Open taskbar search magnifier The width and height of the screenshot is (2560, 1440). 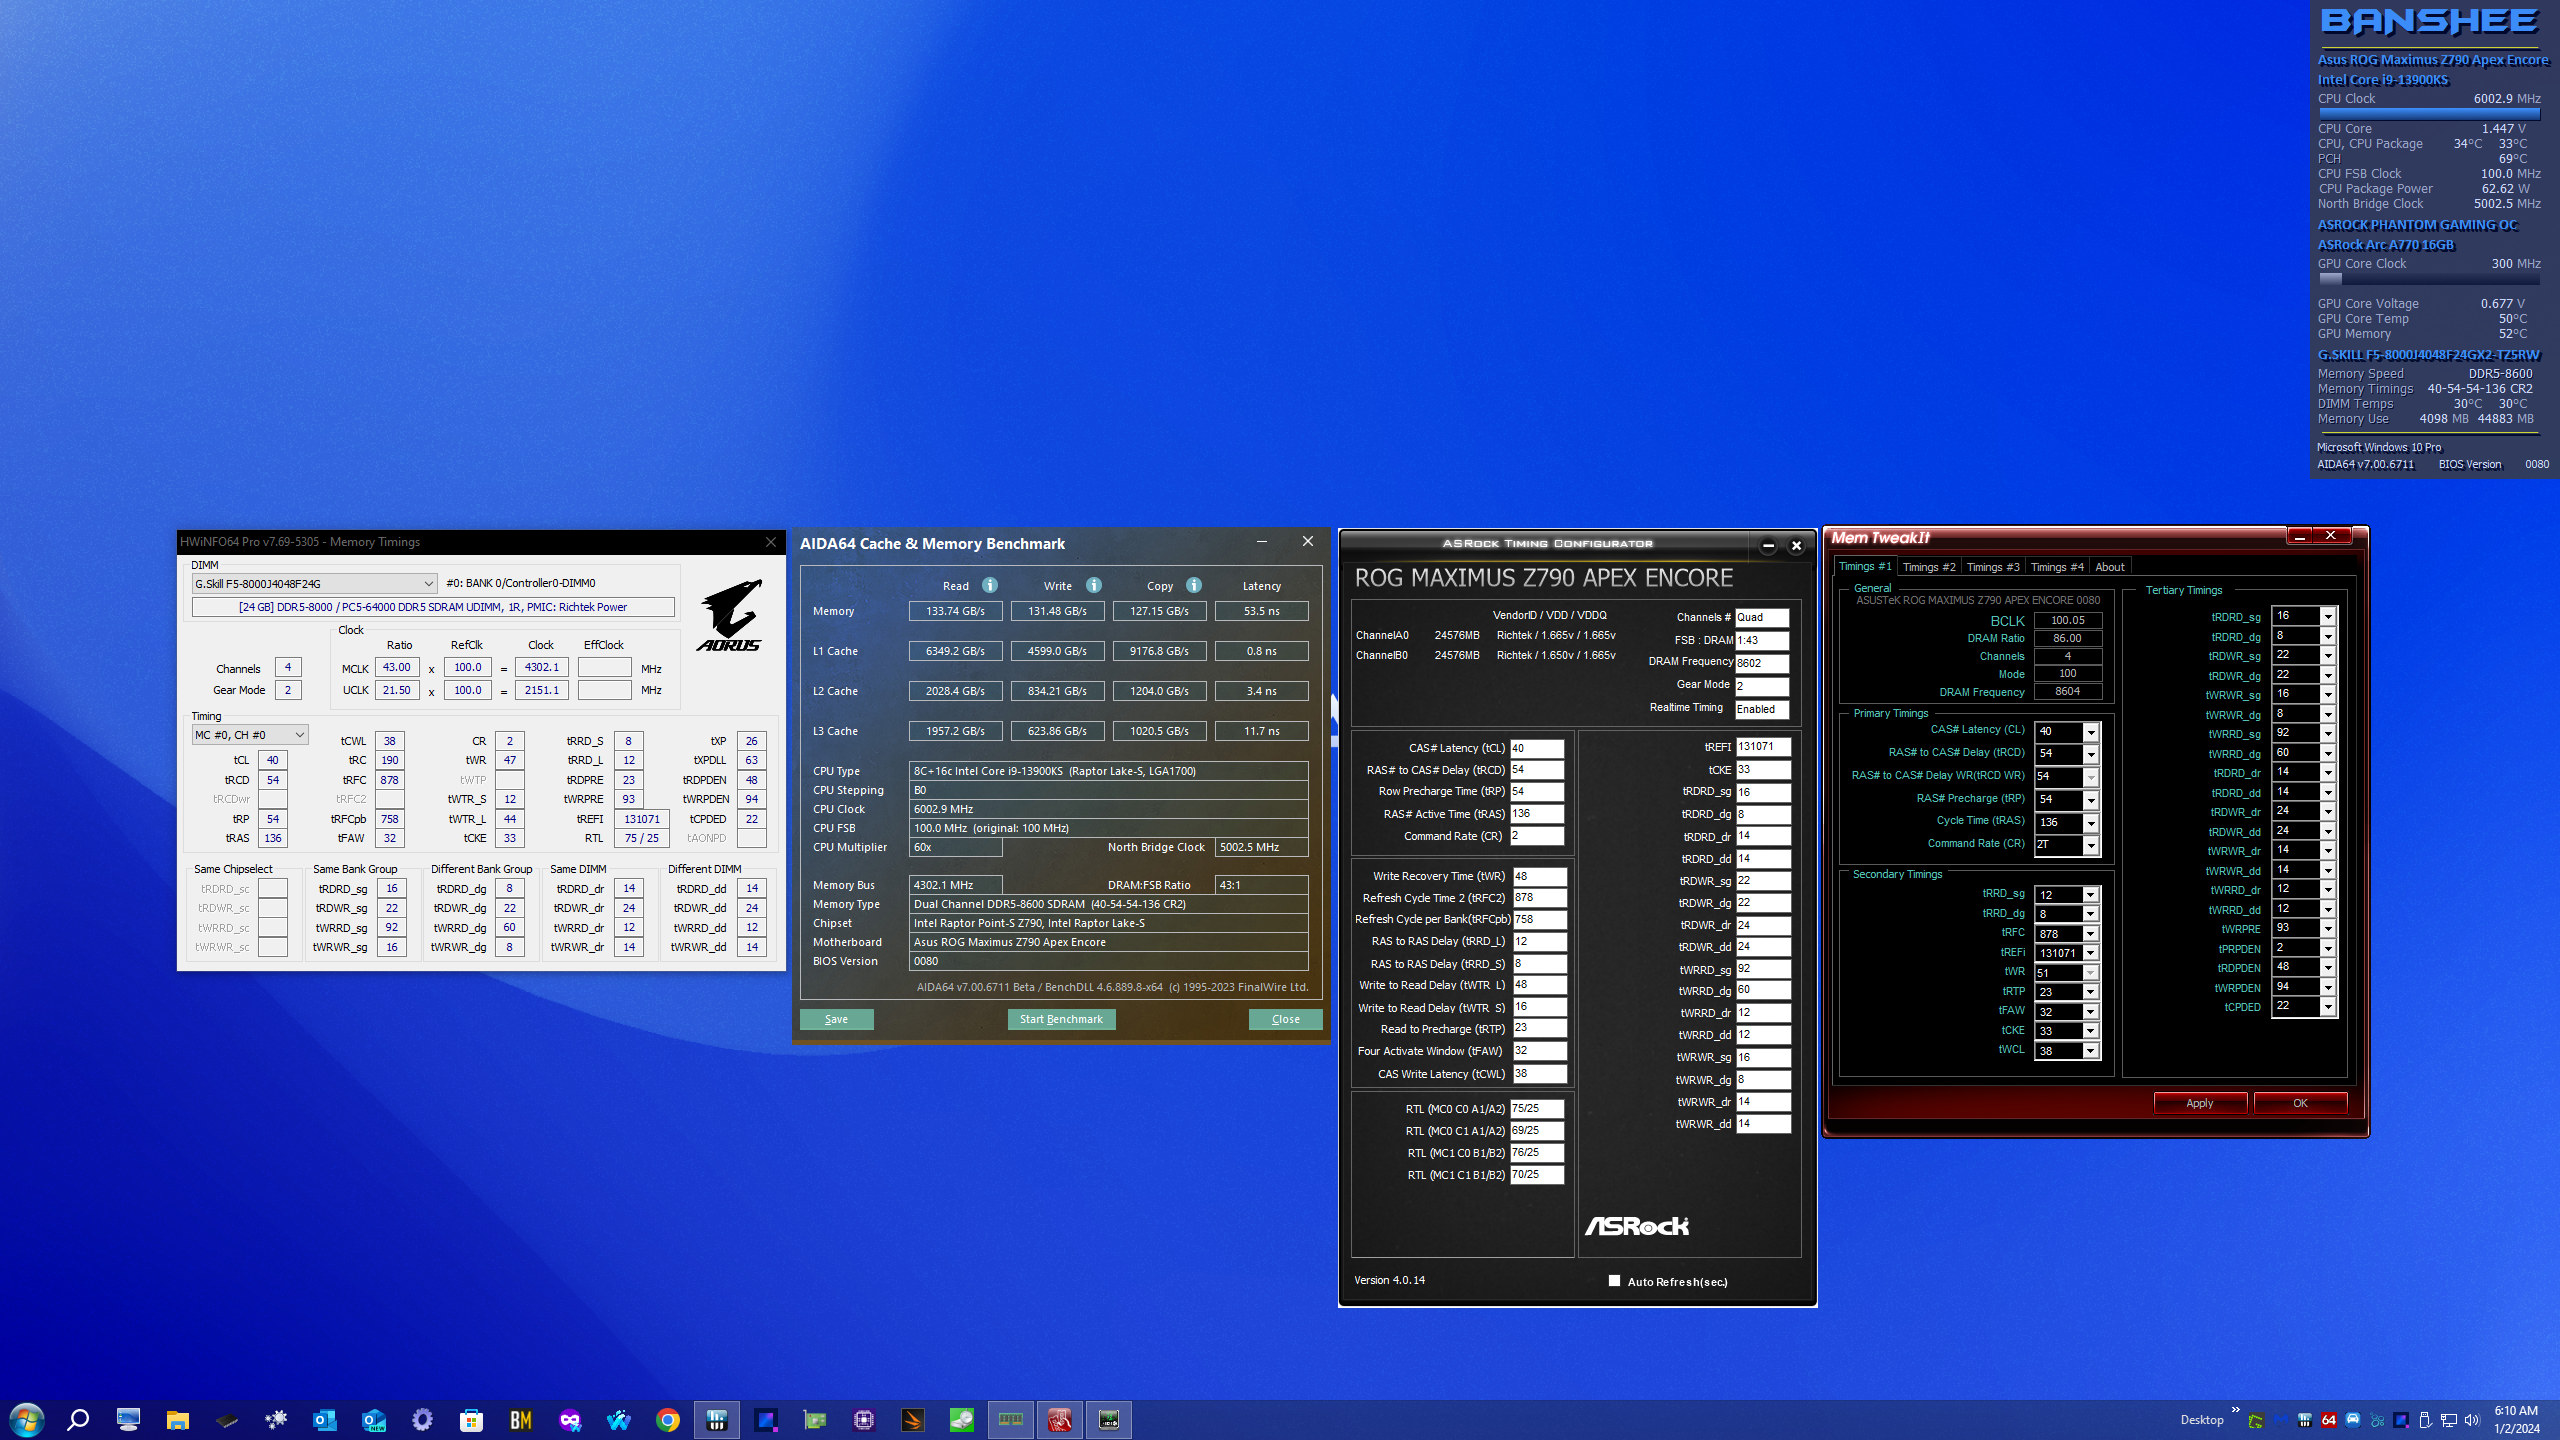tap(78, 1420)
